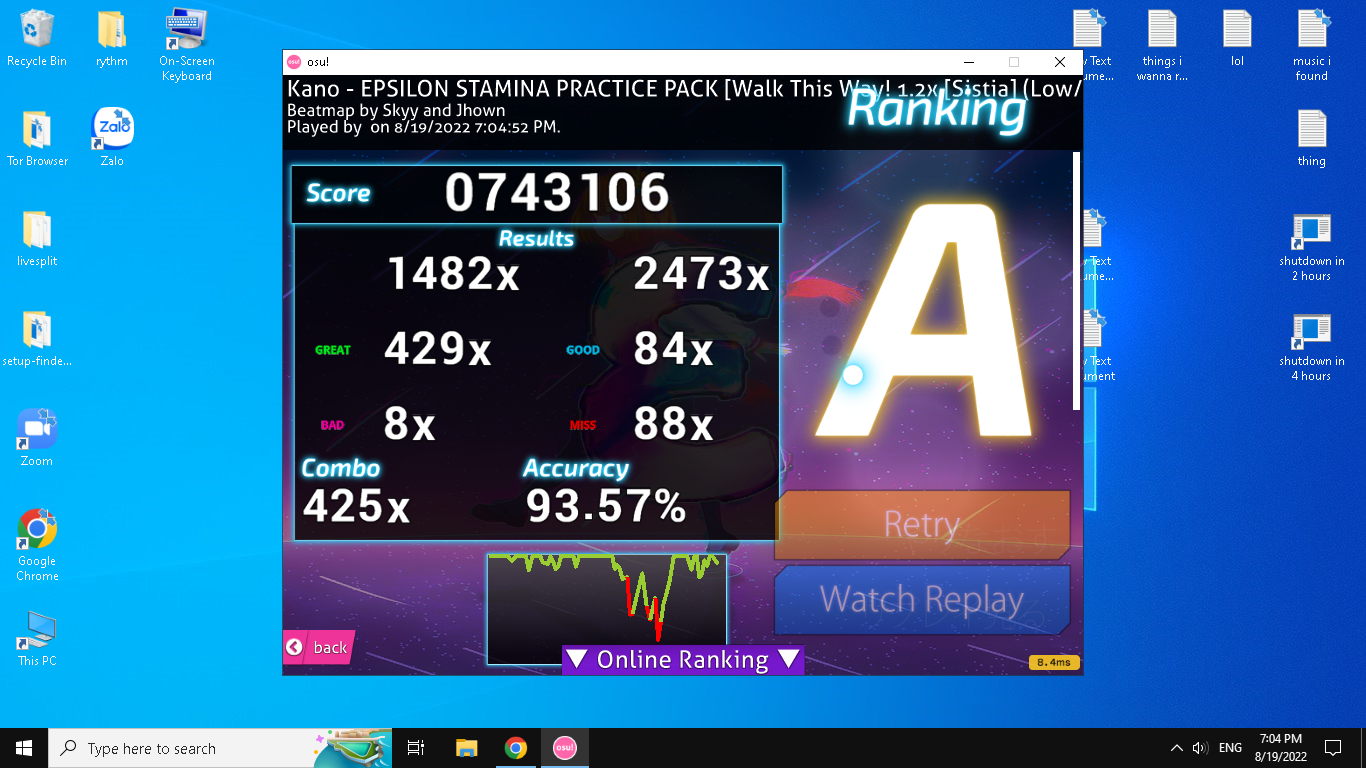The height and width of the screenshot is (768, 1366).
Task: Click the 429x great count
Action: pyautogui.click(x=437, y=349)
